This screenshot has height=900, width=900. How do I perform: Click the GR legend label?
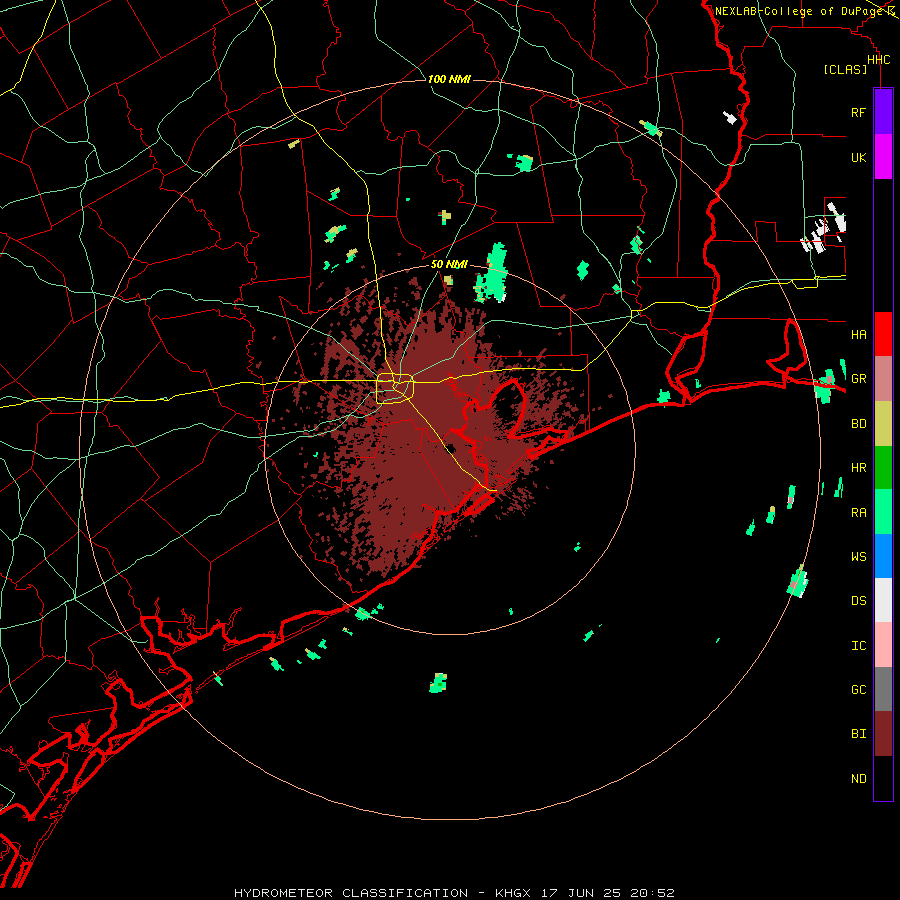(858, 379)
